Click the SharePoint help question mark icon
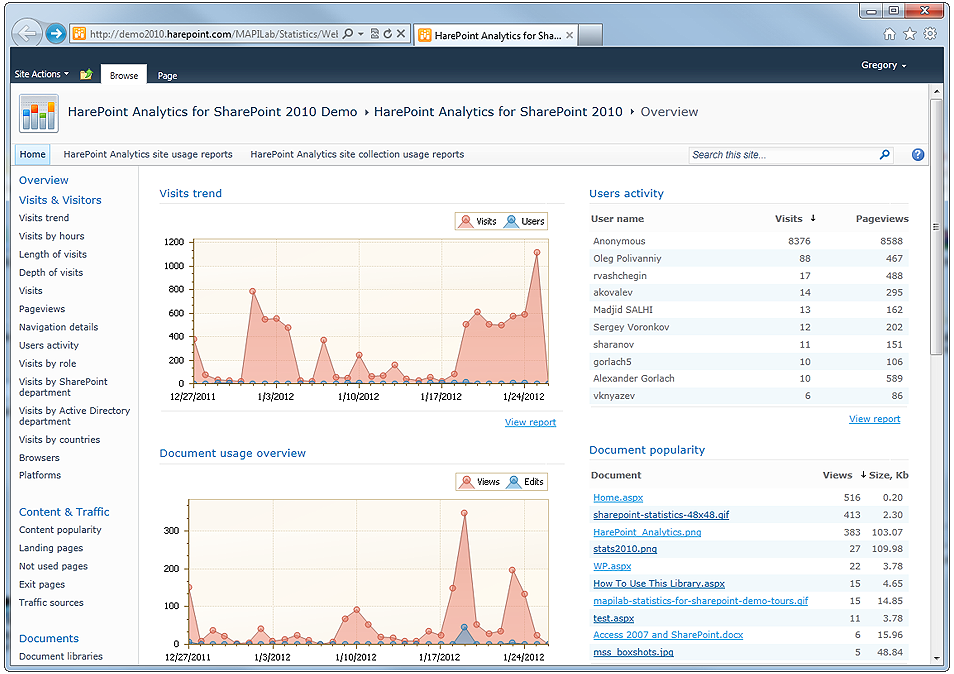Viewport: 954px width, 674px height. (918, 155)
